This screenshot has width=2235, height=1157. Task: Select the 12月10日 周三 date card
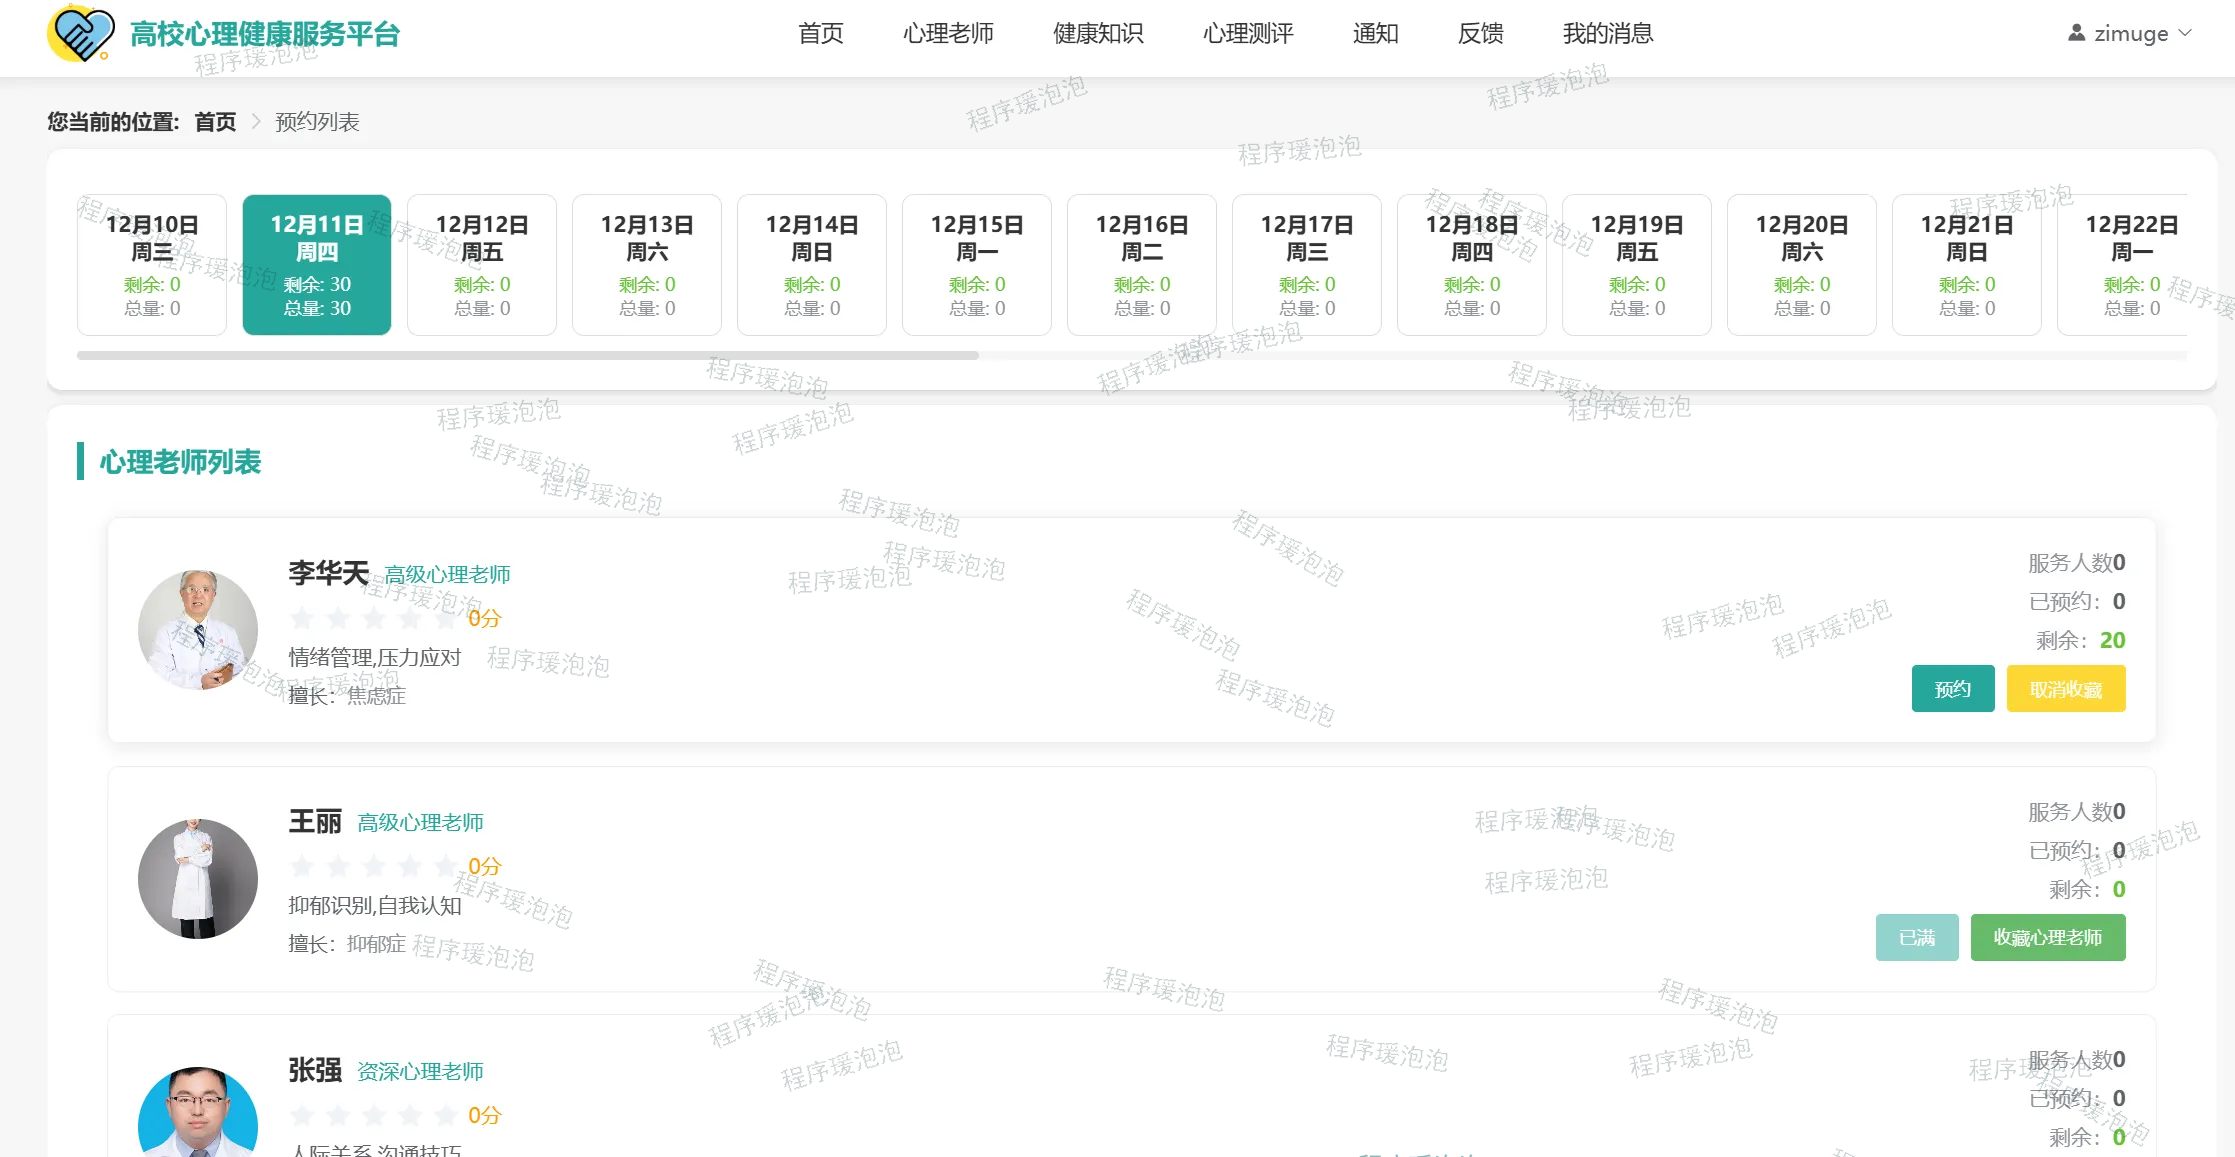(x=152, y=265)
